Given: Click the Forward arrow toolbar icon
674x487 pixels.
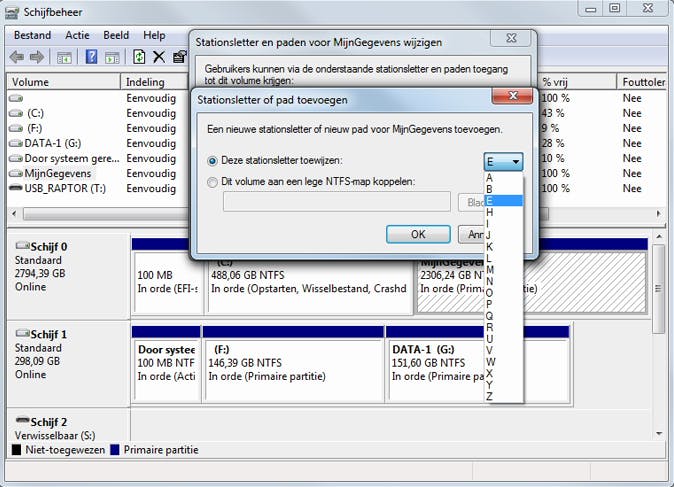Looking at the screenshot, I should (37, 57).
